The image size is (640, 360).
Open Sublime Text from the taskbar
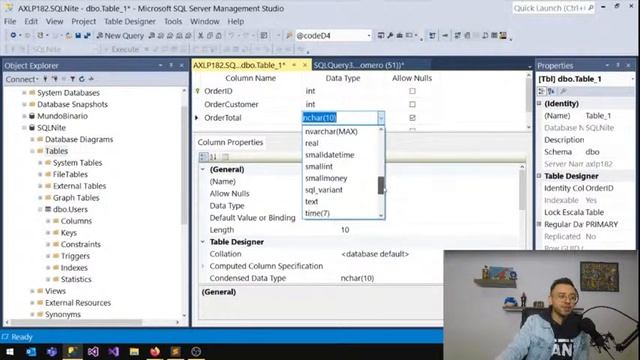pos(176,351)
